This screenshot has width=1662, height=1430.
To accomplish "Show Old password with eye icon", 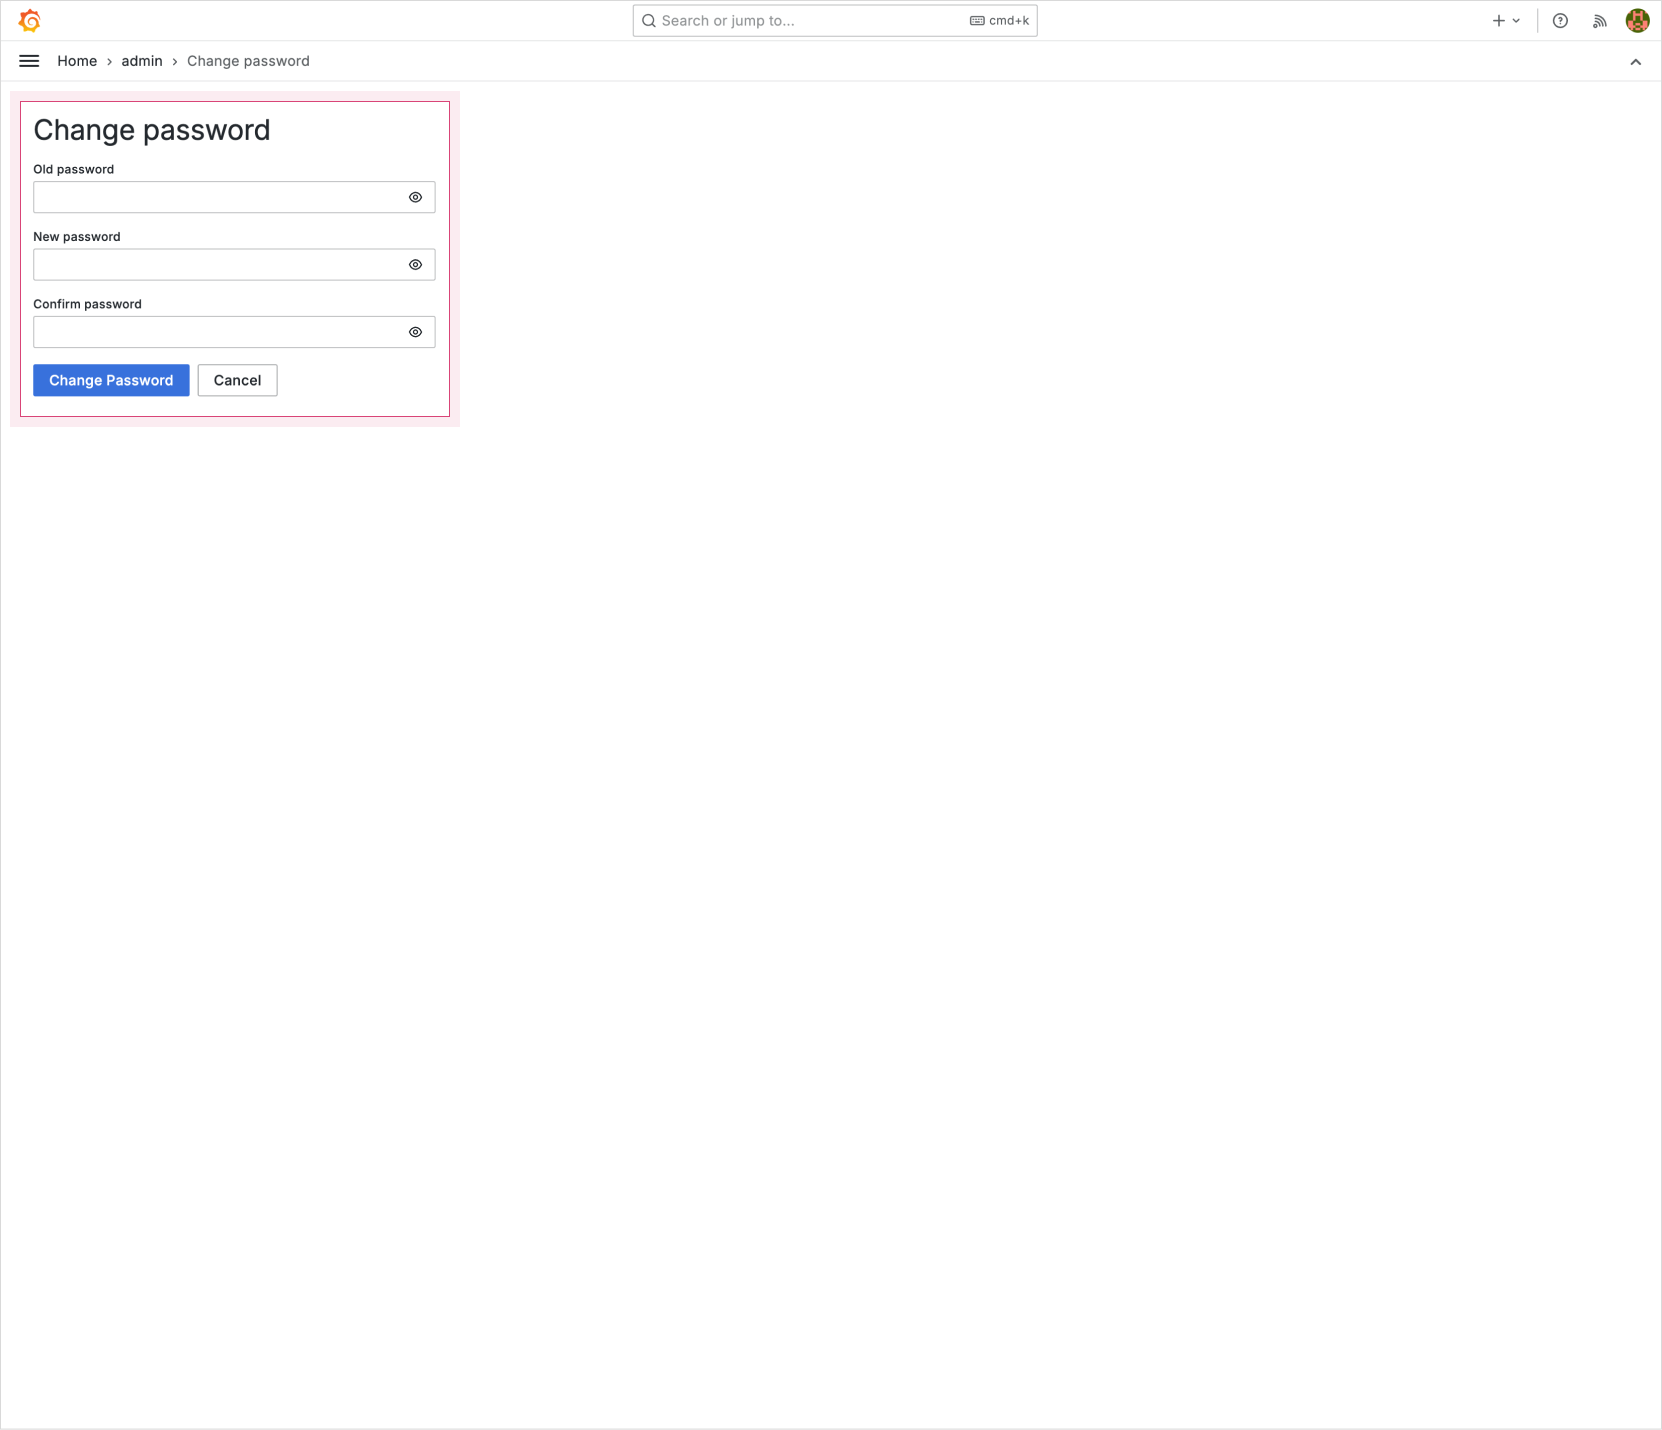I will [x=416, y=197].
